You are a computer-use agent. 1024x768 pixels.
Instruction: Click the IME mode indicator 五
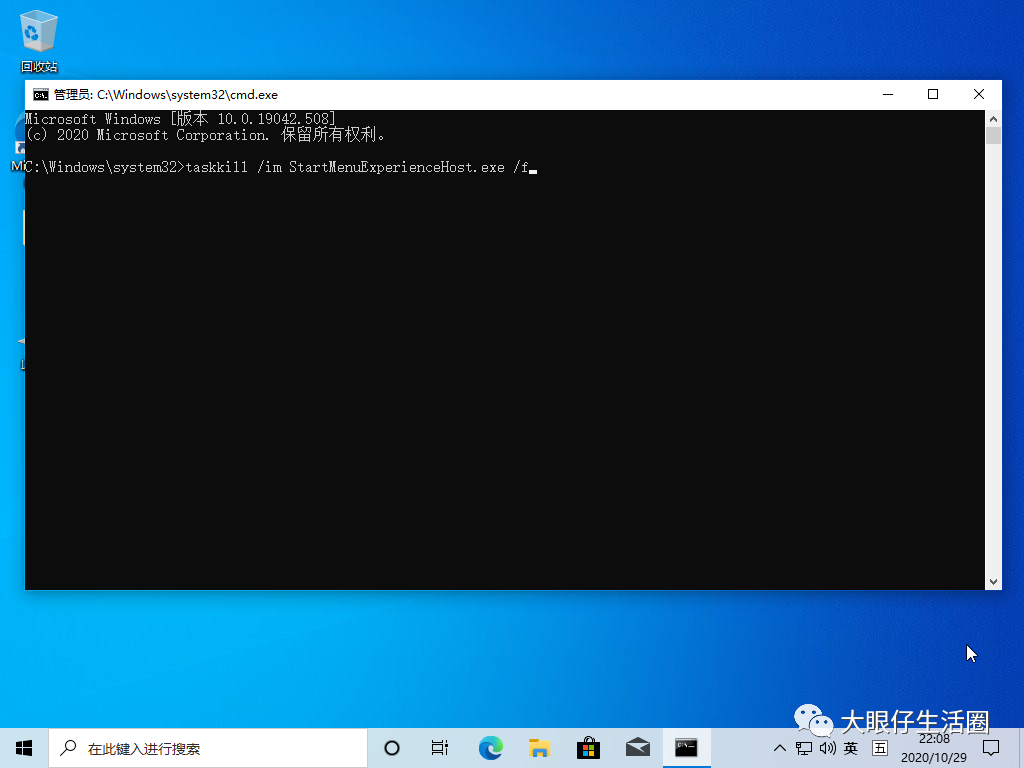[880, 748]
